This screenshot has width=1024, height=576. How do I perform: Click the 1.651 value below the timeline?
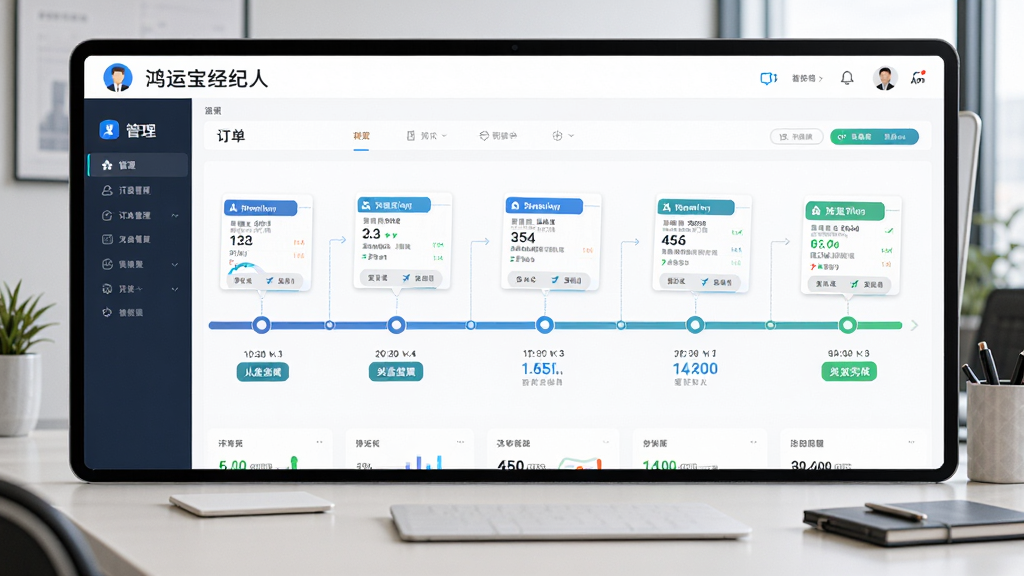542,369
